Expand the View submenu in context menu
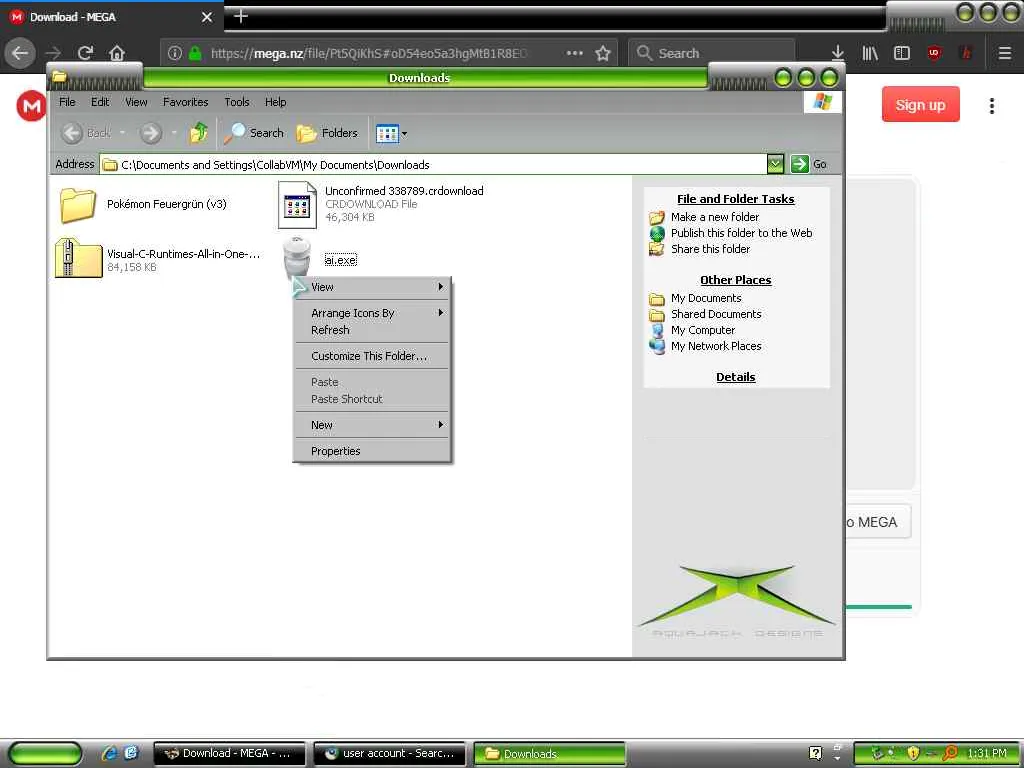Viewport: 1024px width, 768px height. 372,287
